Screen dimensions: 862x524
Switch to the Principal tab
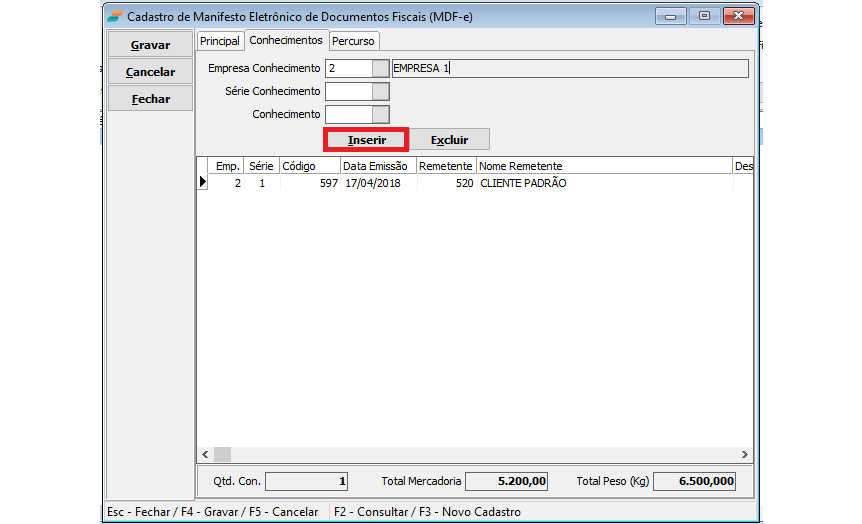[220, 41]
